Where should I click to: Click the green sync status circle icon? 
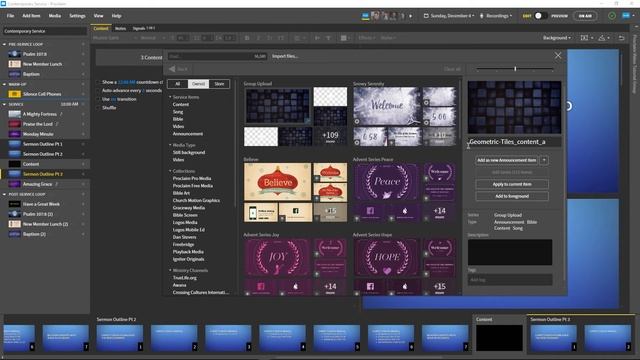pos(612,16)
